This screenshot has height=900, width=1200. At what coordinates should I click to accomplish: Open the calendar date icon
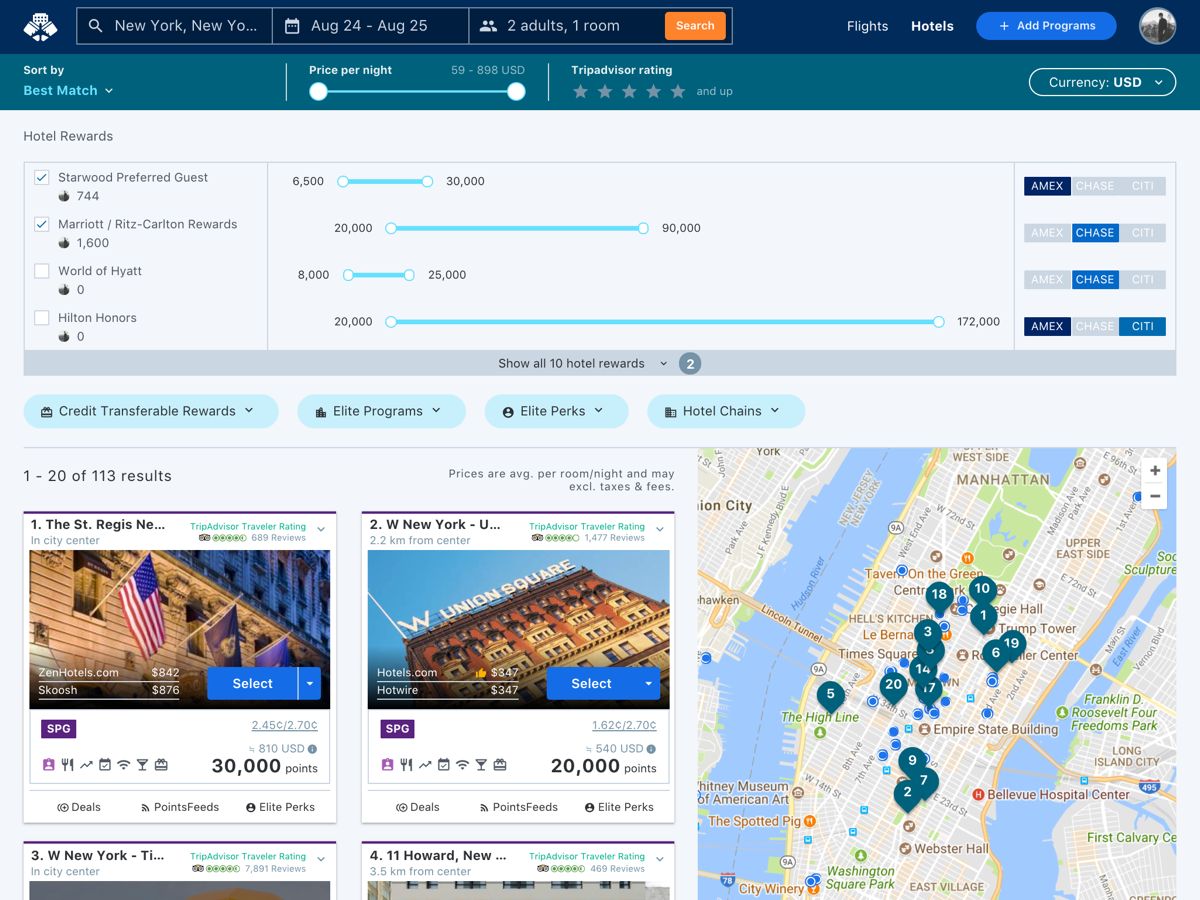click(x=292, y=26)
